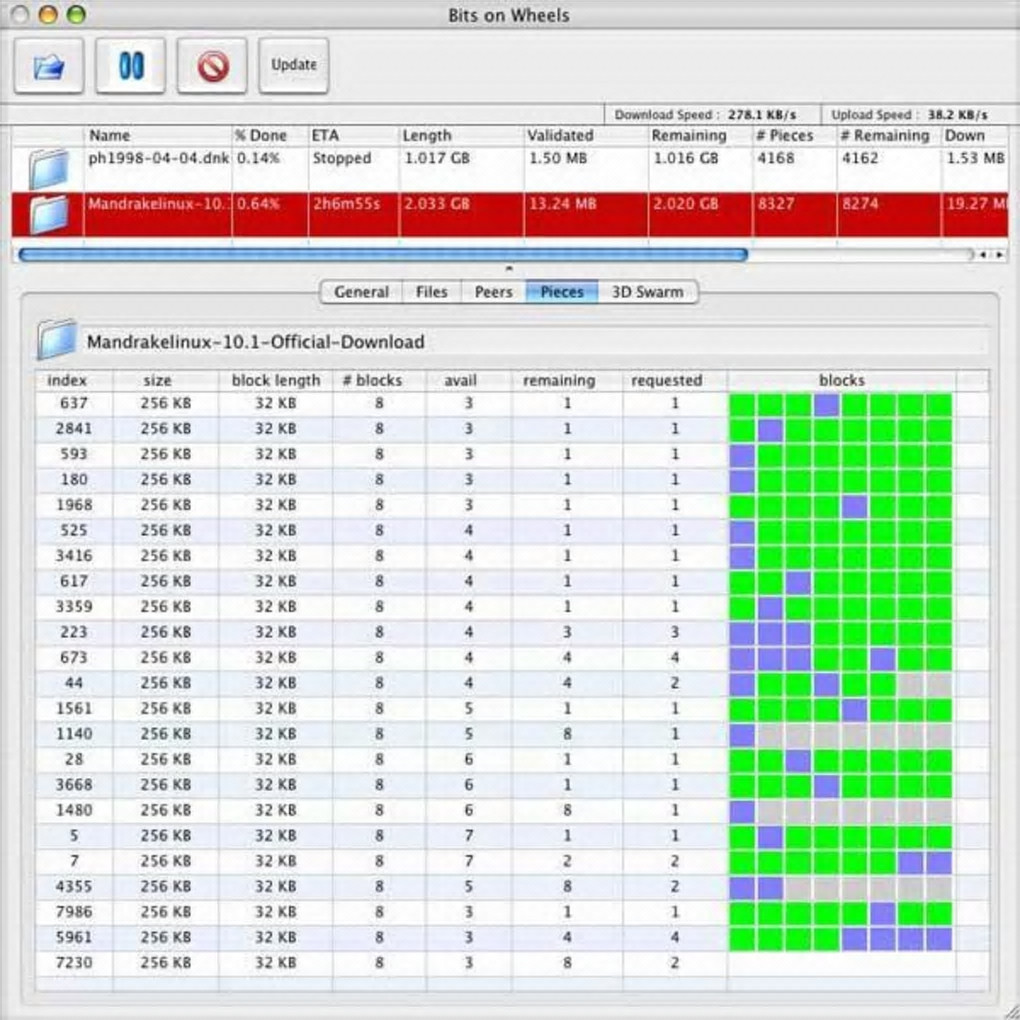Select piece row with index 673
Image resolution: width=1020 pixels, height=1020 pixels.
pos(512,657)
